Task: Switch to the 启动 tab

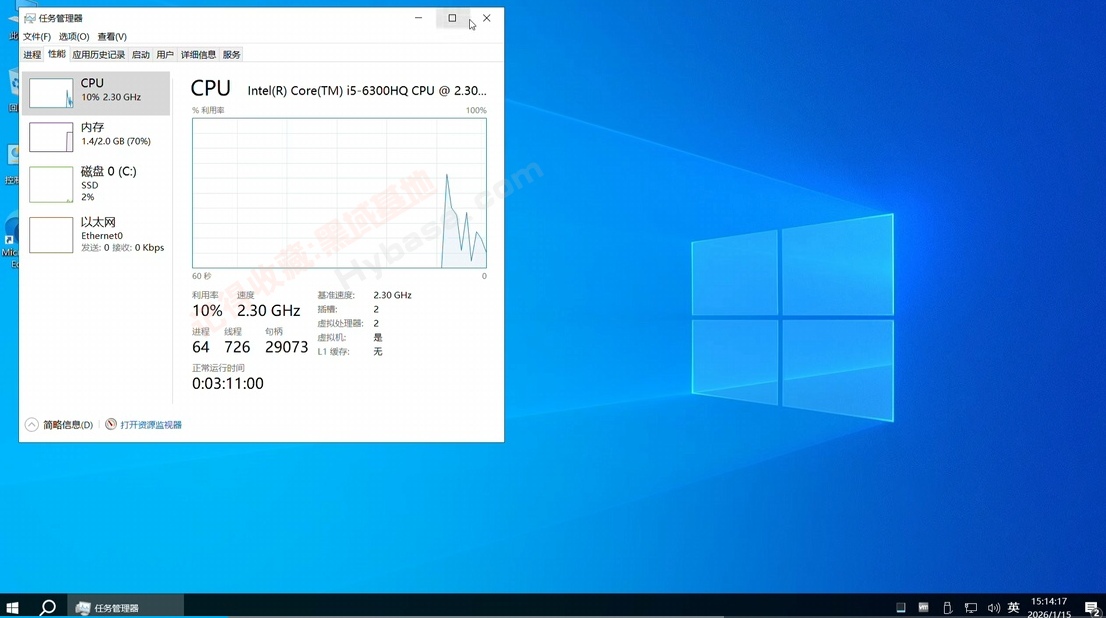Action: pyautogui.click(x=140, y=55)
